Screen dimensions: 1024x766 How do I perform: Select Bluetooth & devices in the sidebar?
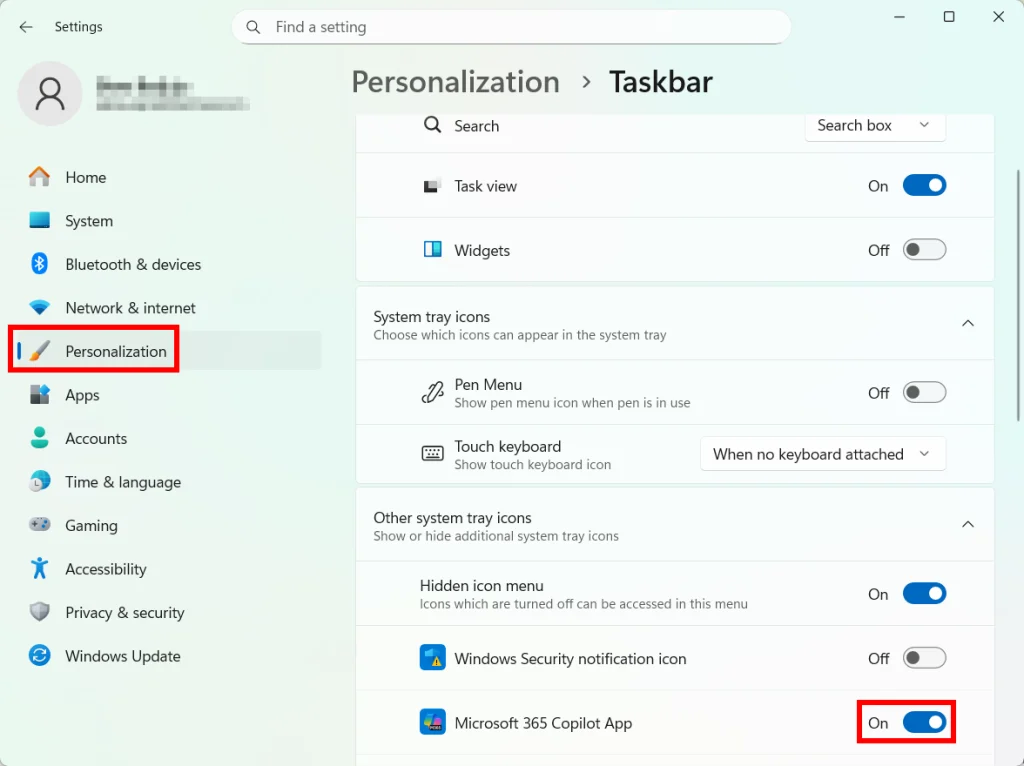coord(133,264)
